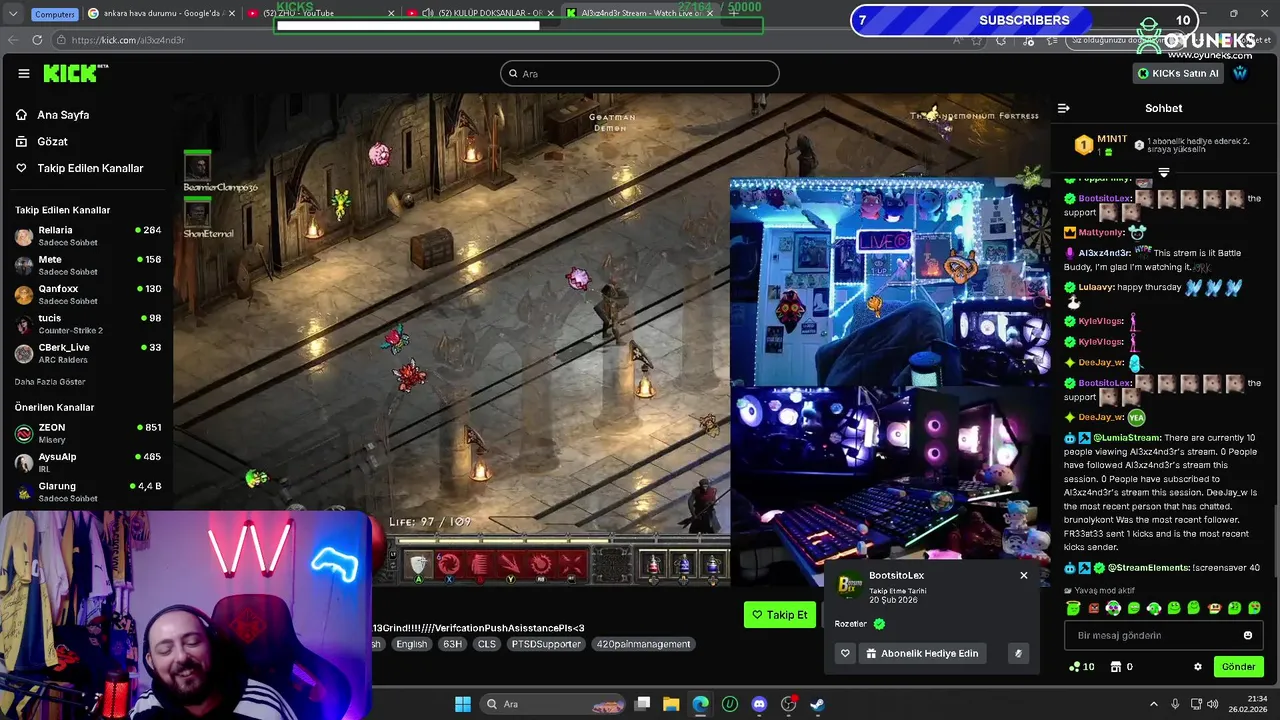Insert orange monkey-face emote
The width and height of the screenshot is (1280, 720).
coord(1215,608)
